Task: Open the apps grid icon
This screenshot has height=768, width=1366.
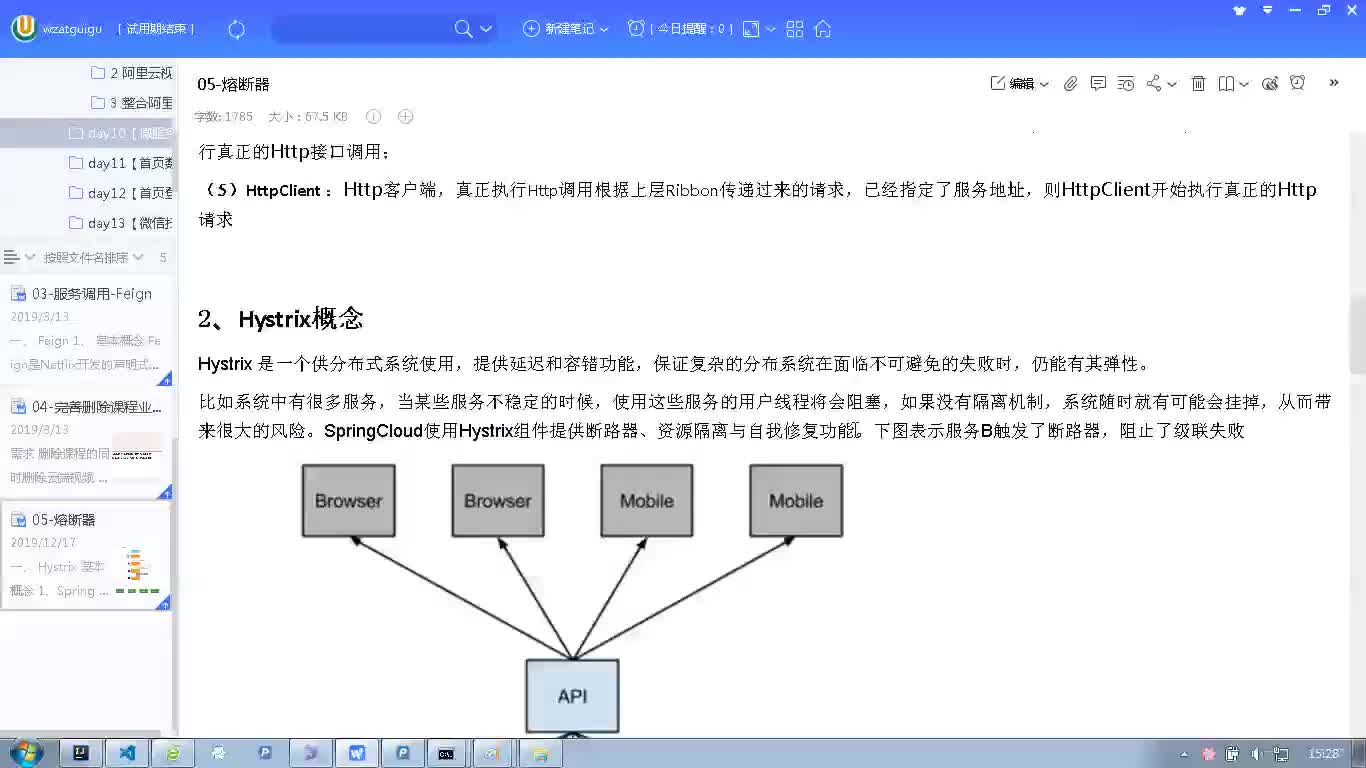Action: click(795, 29)
